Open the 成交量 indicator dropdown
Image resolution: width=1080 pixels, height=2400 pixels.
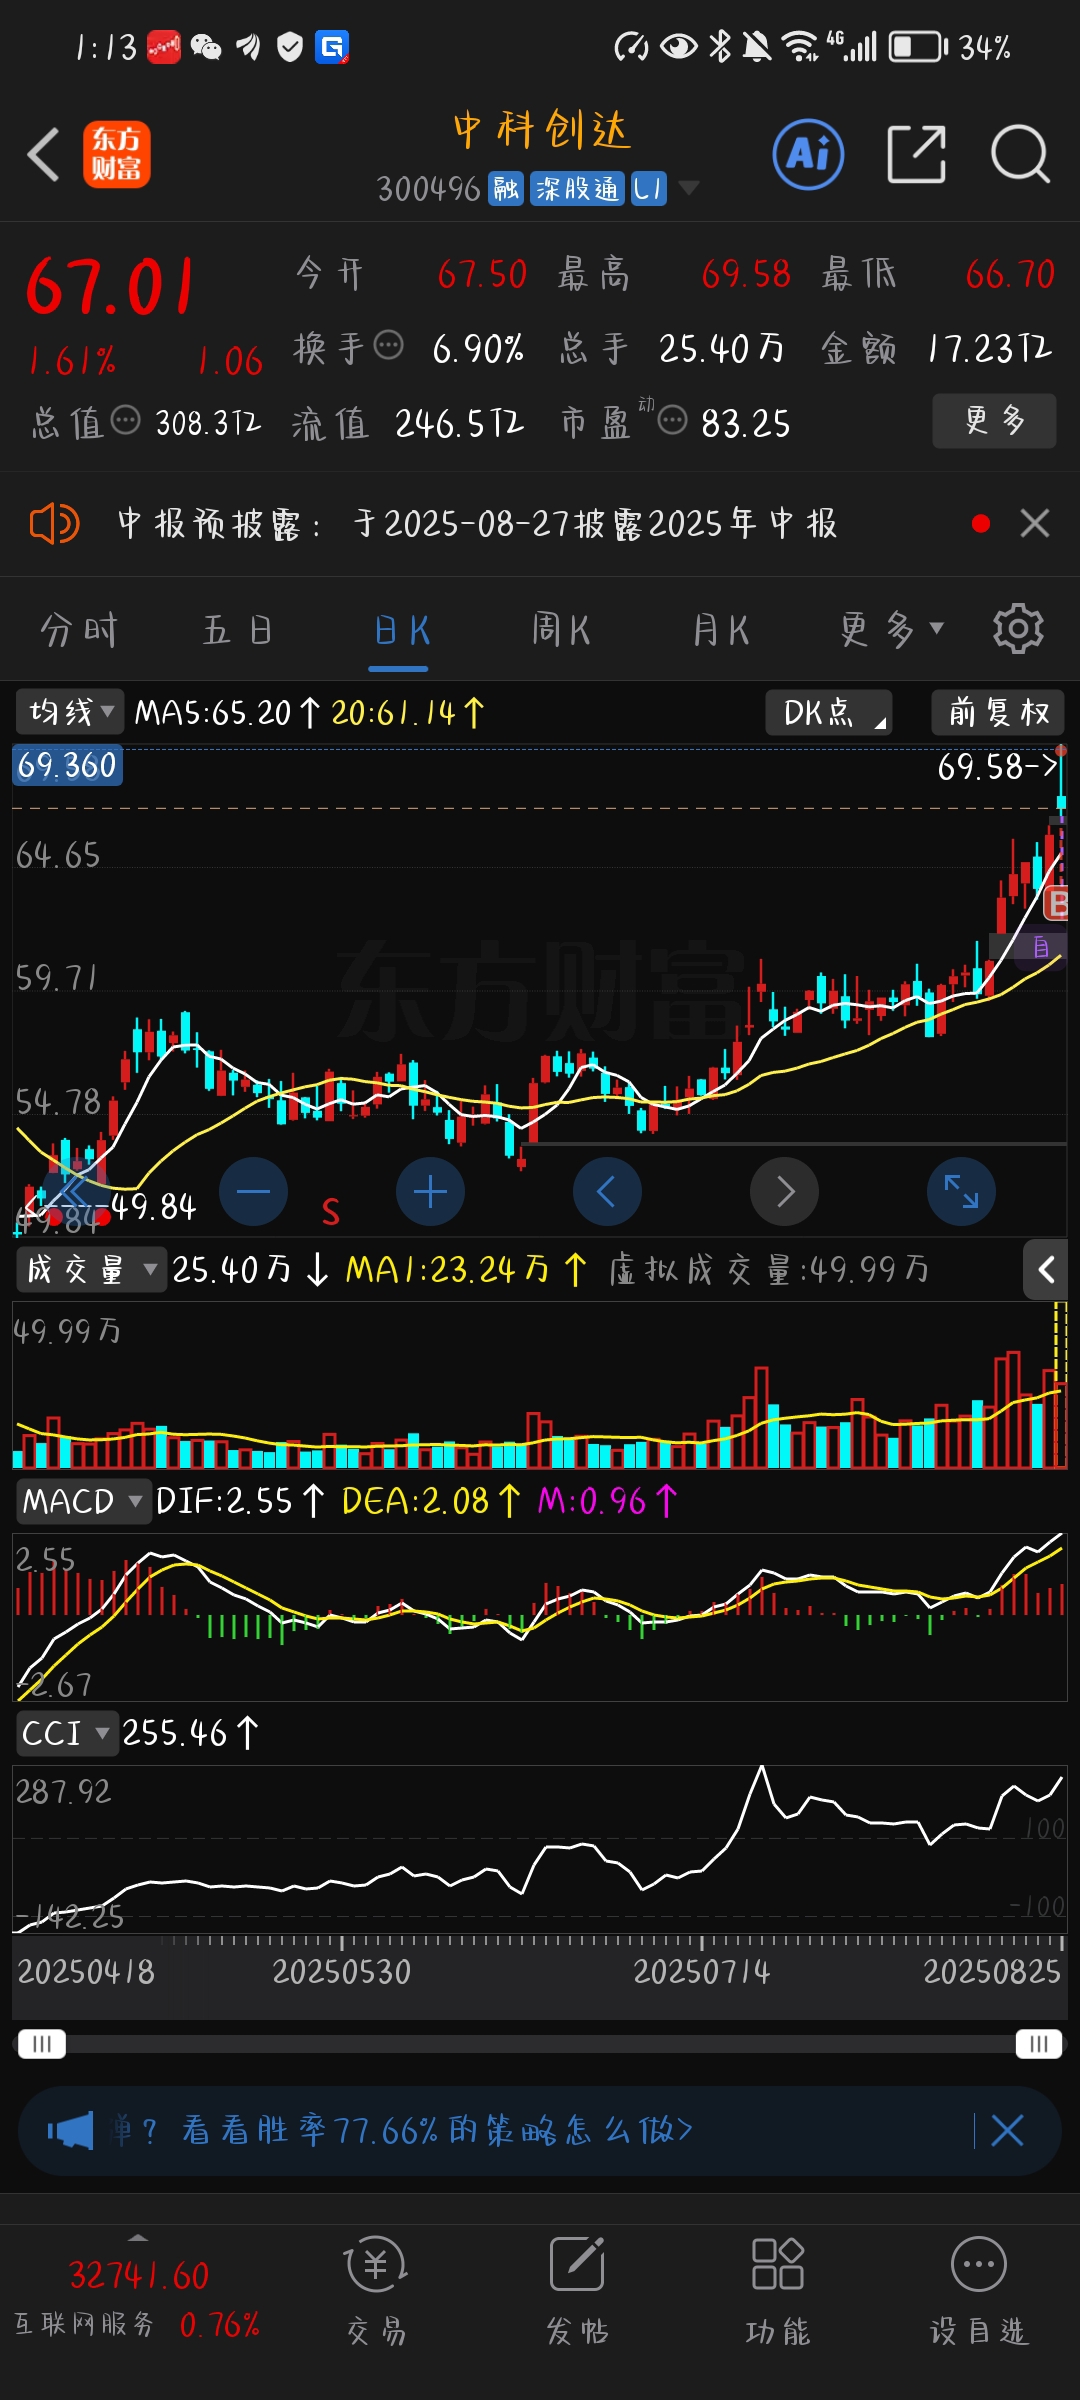[x=90, y=1270]
